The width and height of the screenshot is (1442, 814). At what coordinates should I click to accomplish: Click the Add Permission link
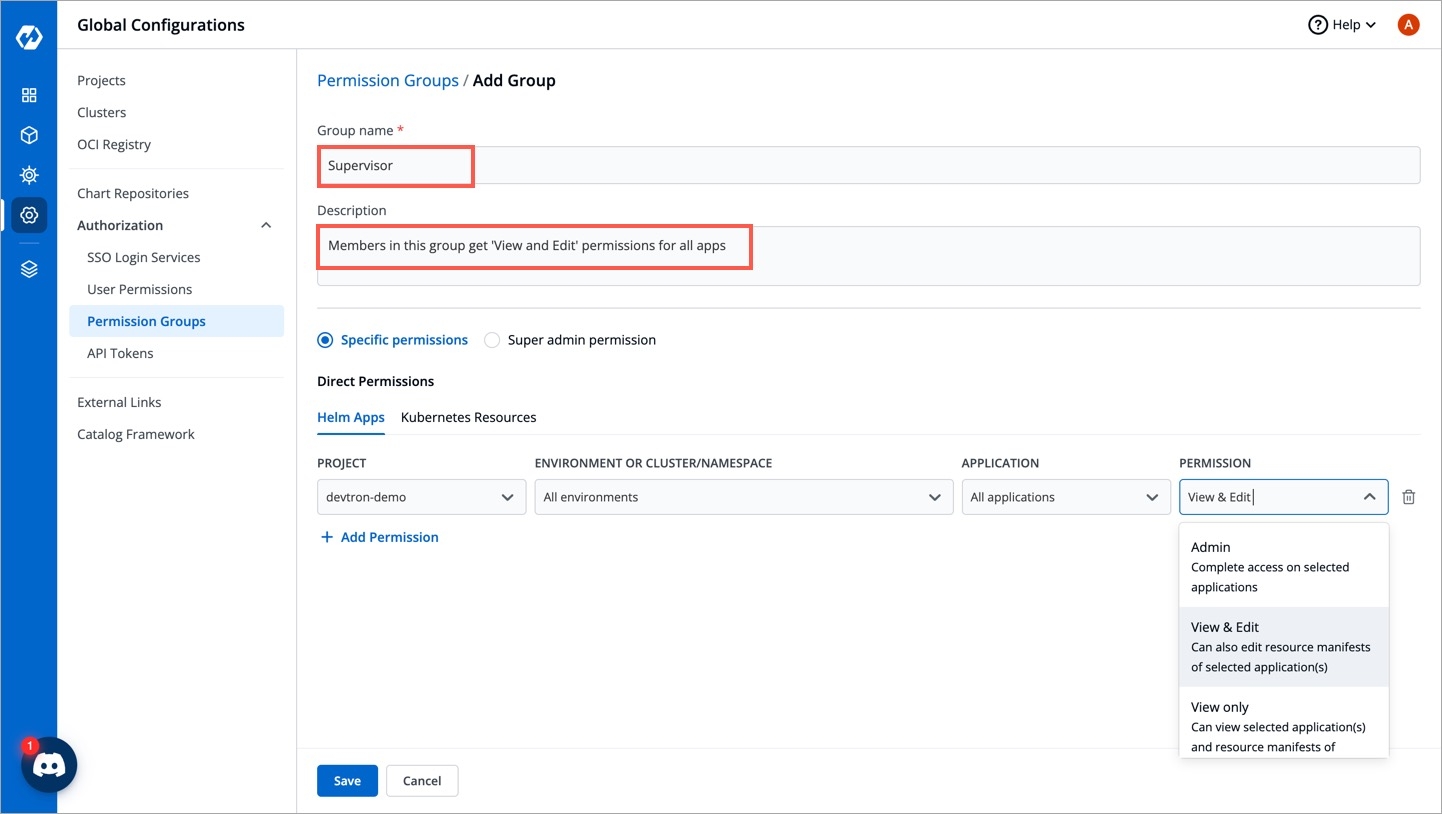[x=379, y=537]
